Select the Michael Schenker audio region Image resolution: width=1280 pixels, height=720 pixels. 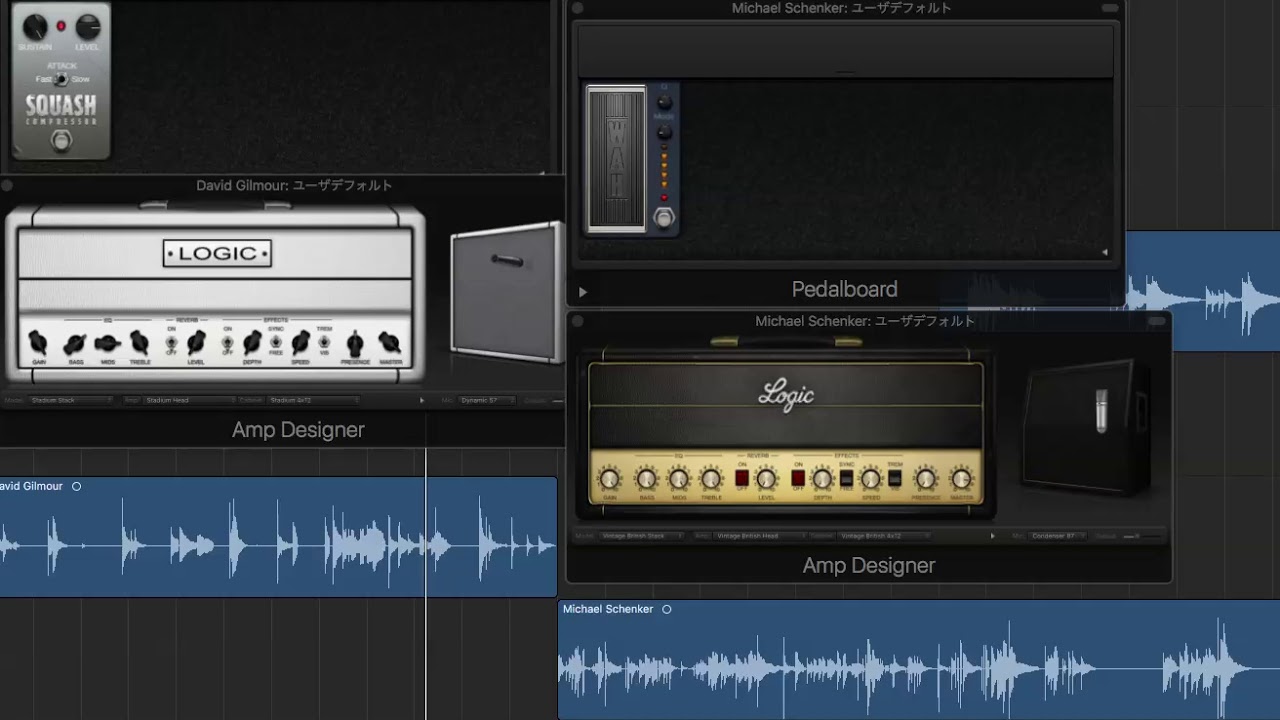(x=919, y=660)
